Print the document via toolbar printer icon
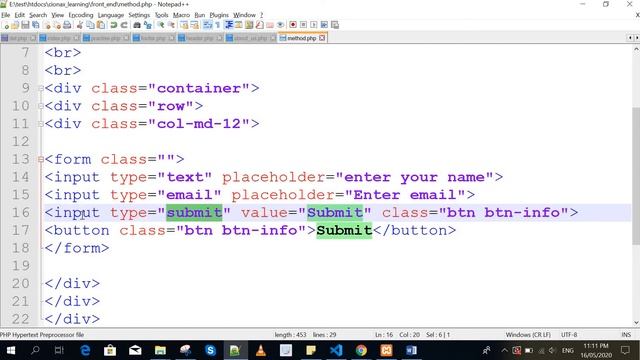The width and height of the screenshot is (640, 360). pyautogui.click(x=67, y=25)
